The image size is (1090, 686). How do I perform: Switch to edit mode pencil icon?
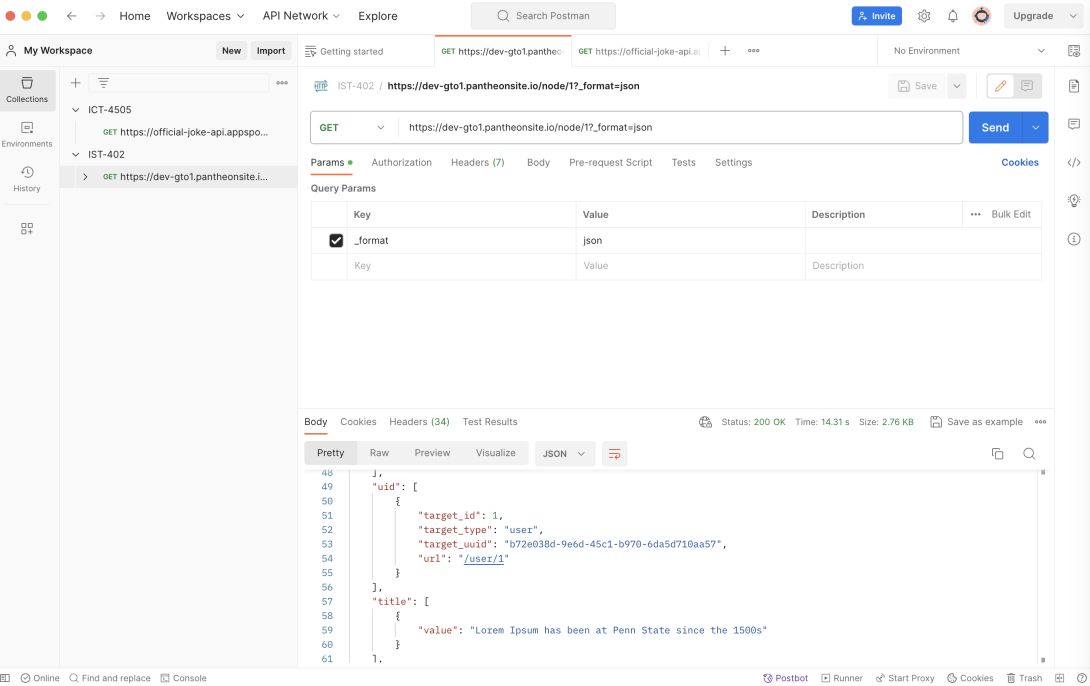pyautogui.click(x=1000, y=86)
